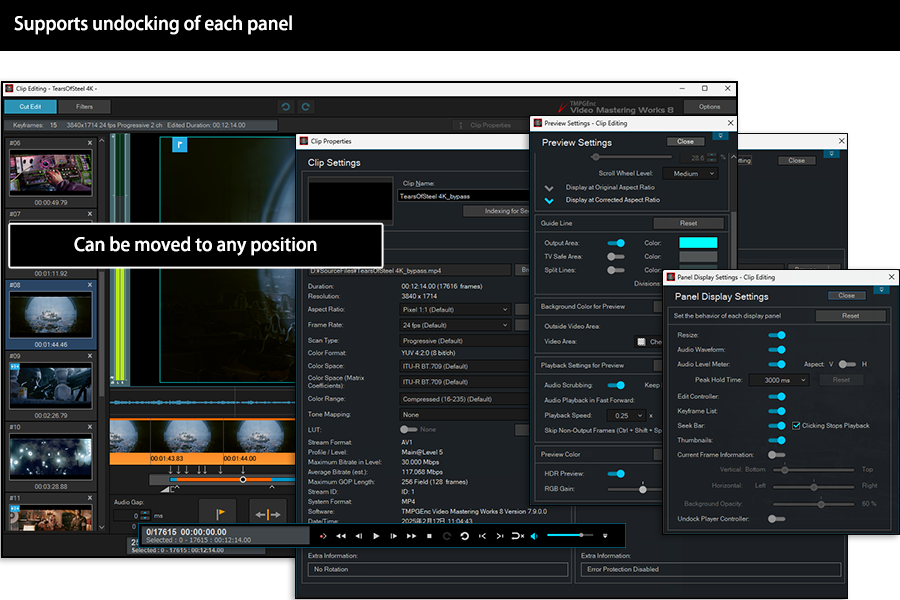Viewport: 900px width, 600px height.
Task: Rewind with the double-left arrow playback button
Action: pos(341,536)
